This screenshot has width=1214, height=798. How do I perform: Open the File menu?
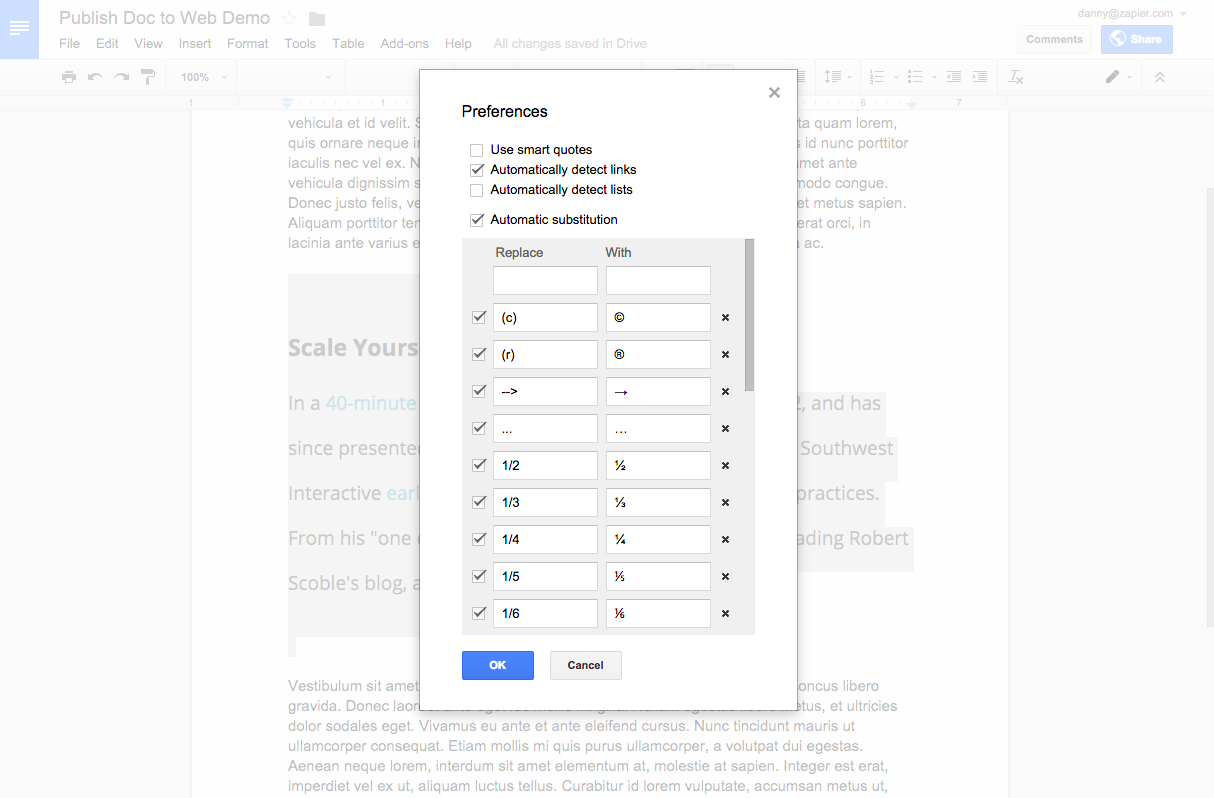[69, 44]
